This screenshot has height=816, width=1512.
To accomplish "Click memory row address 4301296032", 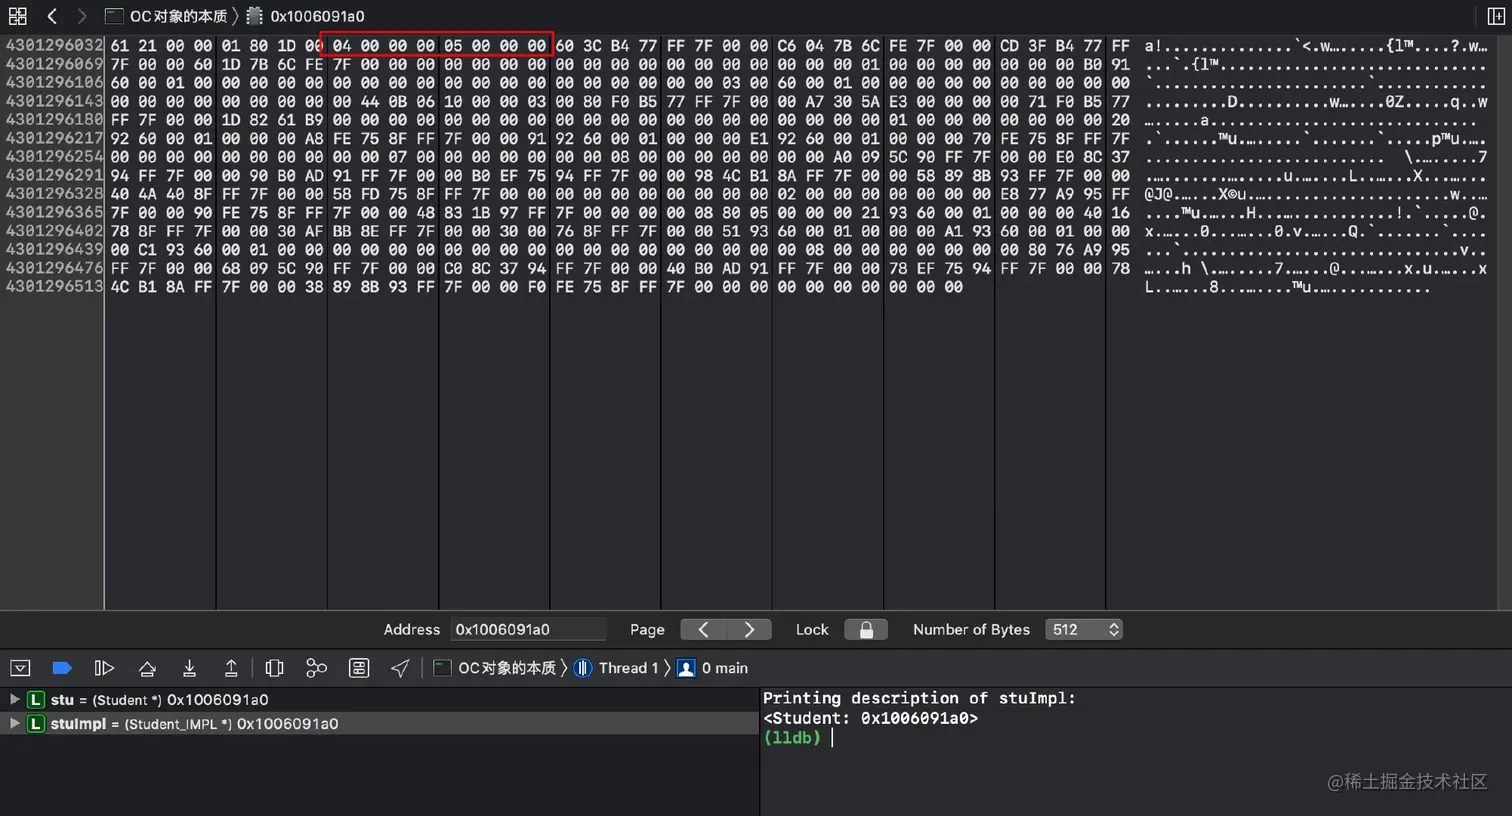I will click(54, 46).
